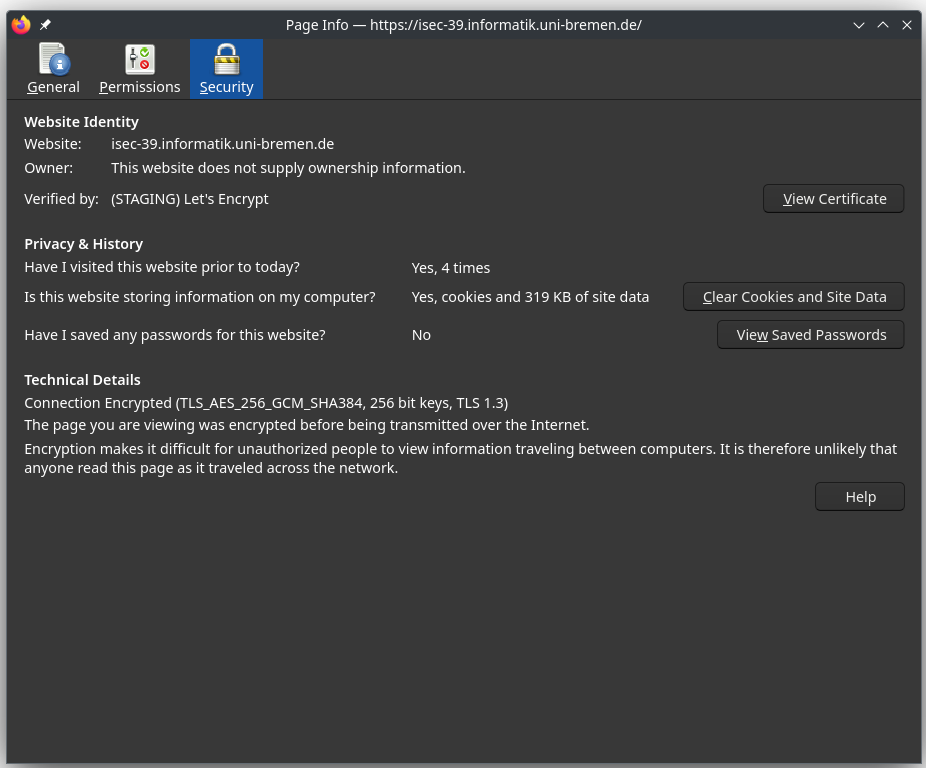Click the website domain isec-39.informatik.uni-bremen.de field
Viewport: 926px width, 768px height.
coord(222,144)
